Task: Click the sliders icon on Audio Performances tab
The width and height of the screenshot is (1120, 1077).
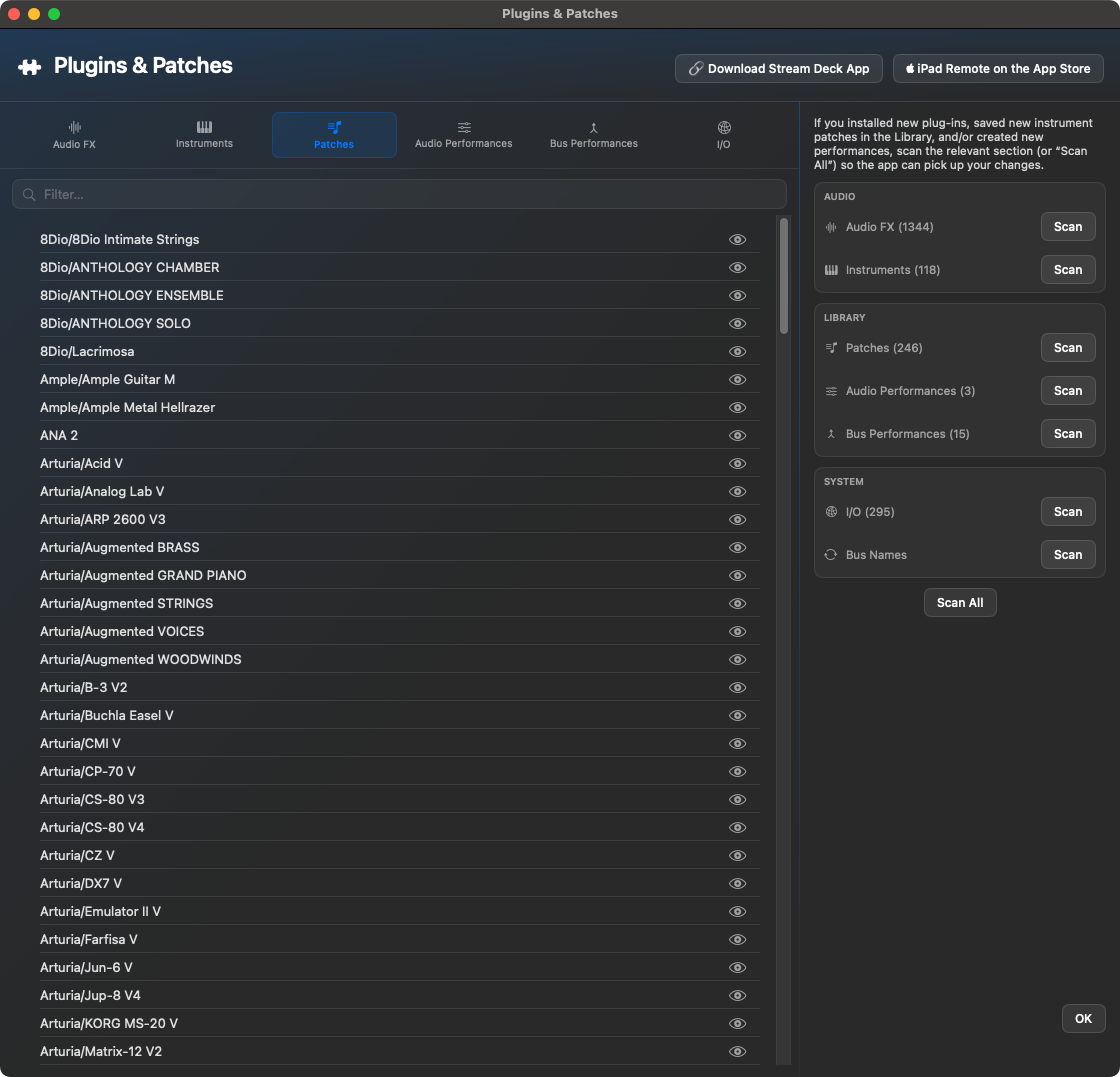Action: pyautogui.click(x=464, y=127)
